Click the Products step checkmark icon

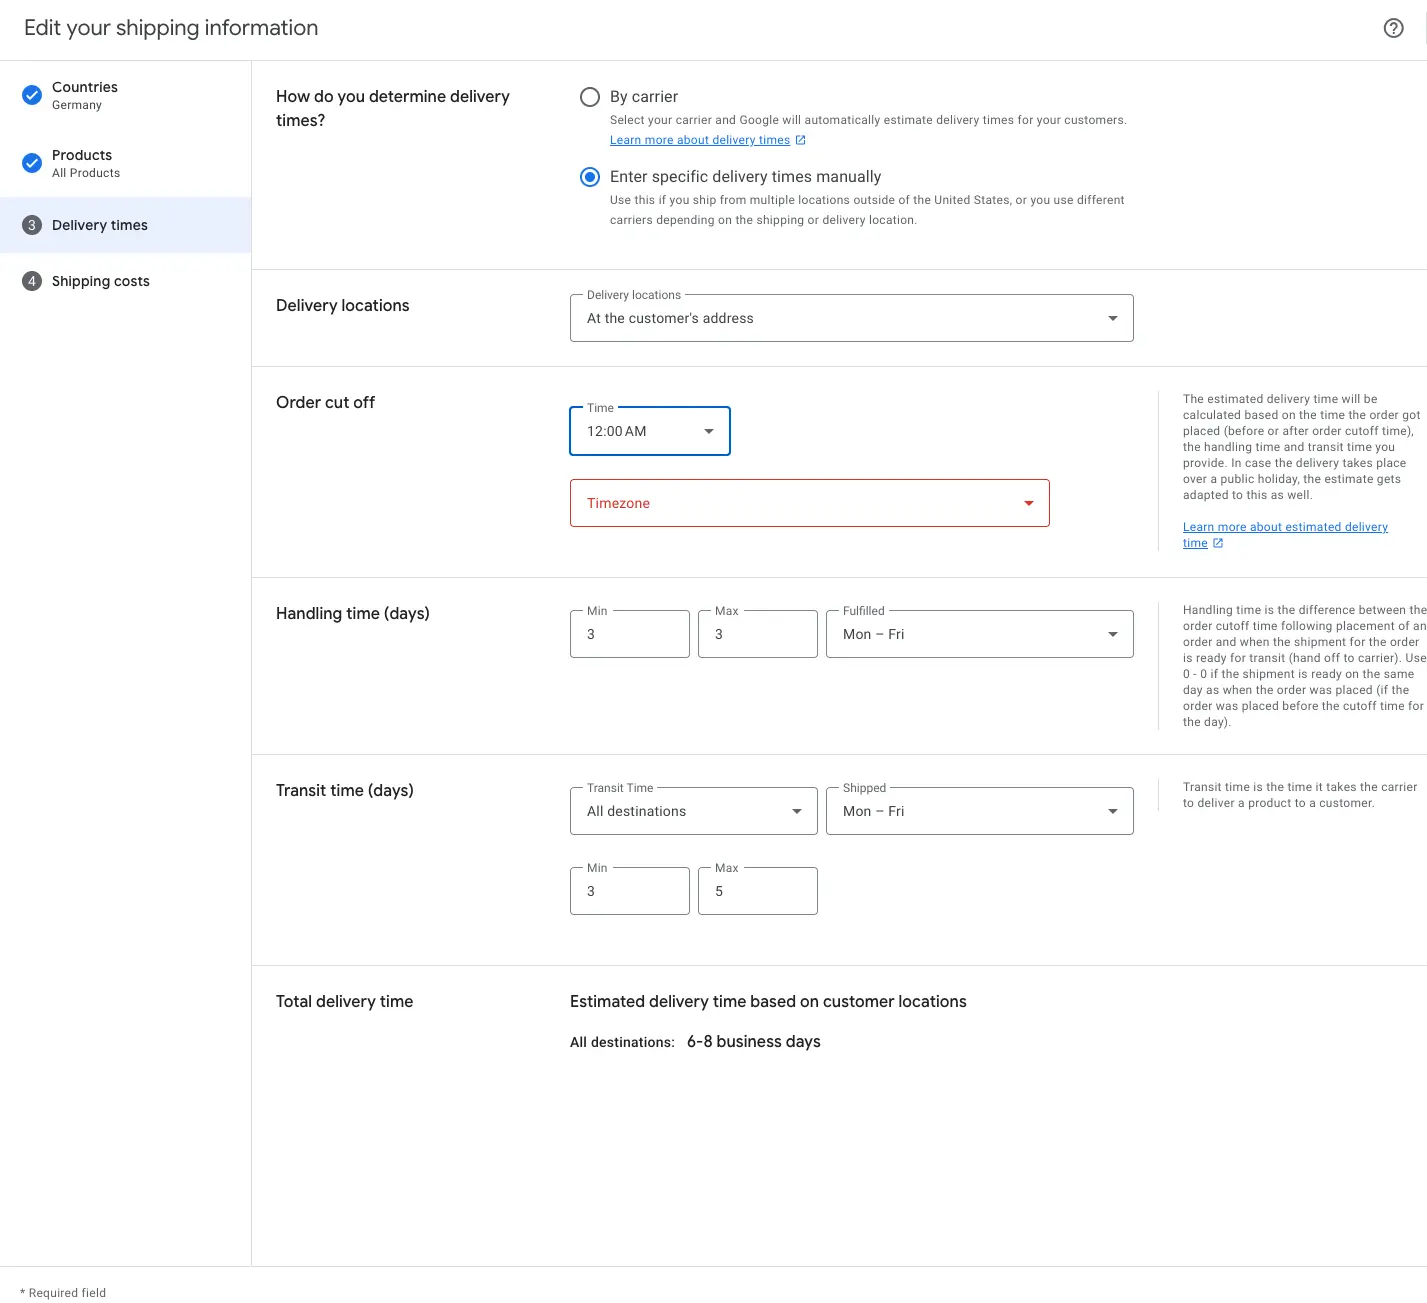pos(32,163)
